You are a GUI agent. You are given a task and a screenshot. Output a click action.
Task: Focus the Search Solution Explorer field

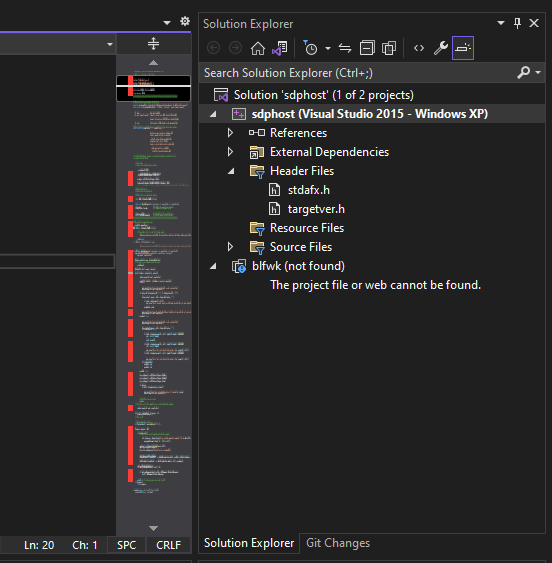point(359,73)
